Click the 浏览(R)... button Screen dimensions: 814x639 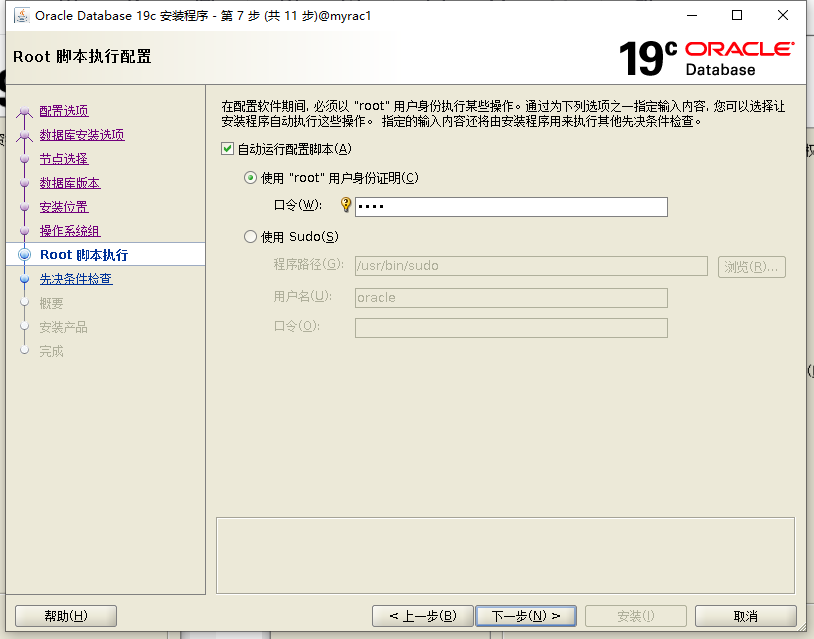pos(752,267)
